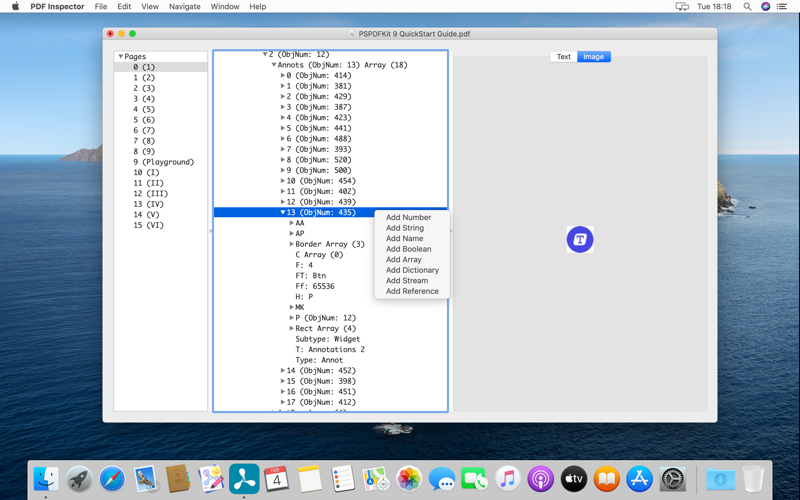800x500 pixels.
Task: Open Contacts book icon in dock
Action: coord(178,479)
